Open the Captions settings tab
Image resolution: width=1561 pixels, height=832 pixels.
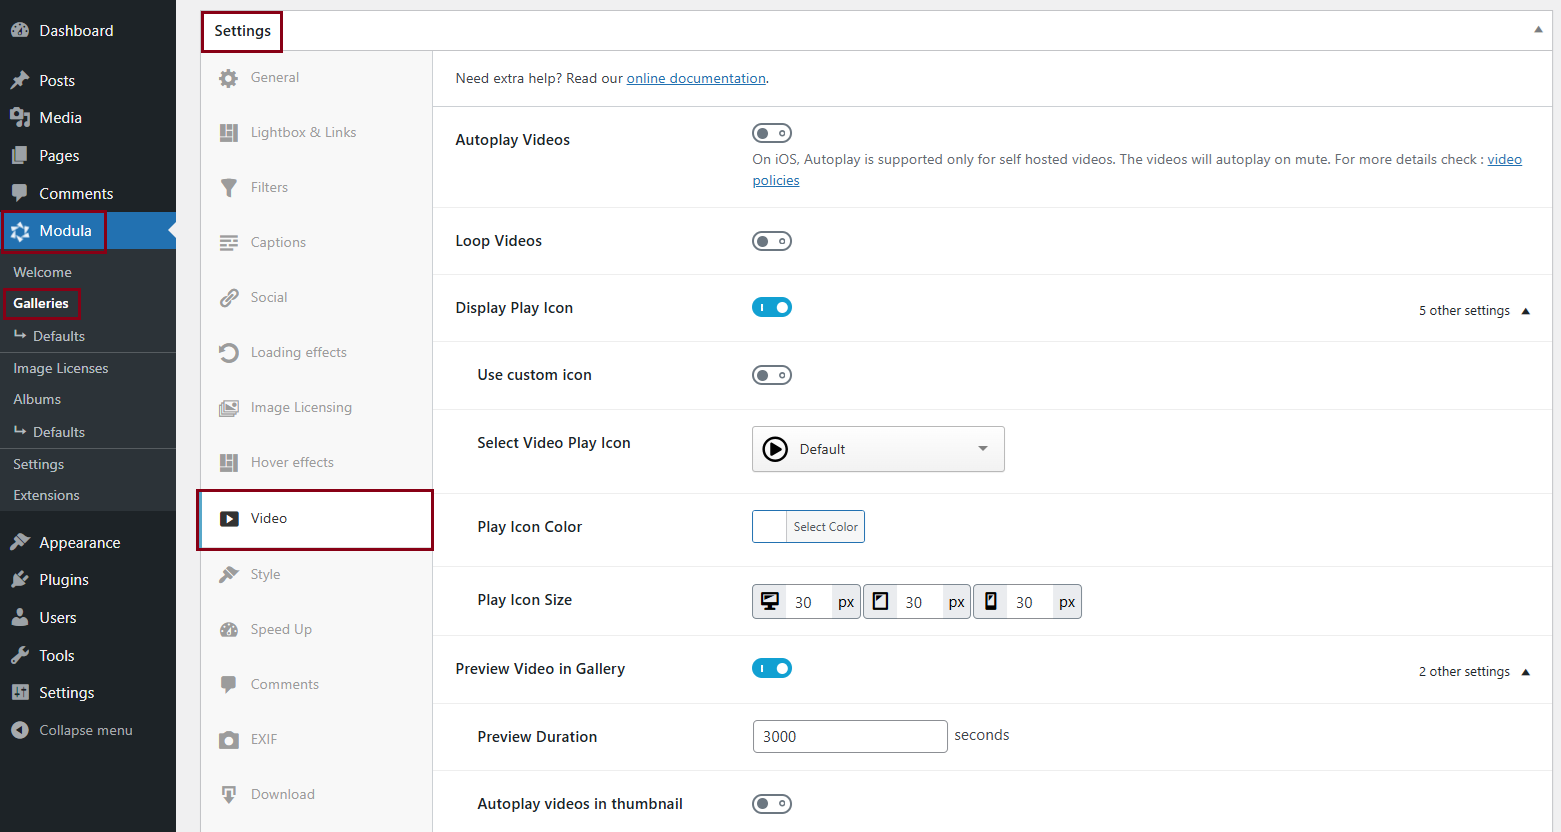278,242
